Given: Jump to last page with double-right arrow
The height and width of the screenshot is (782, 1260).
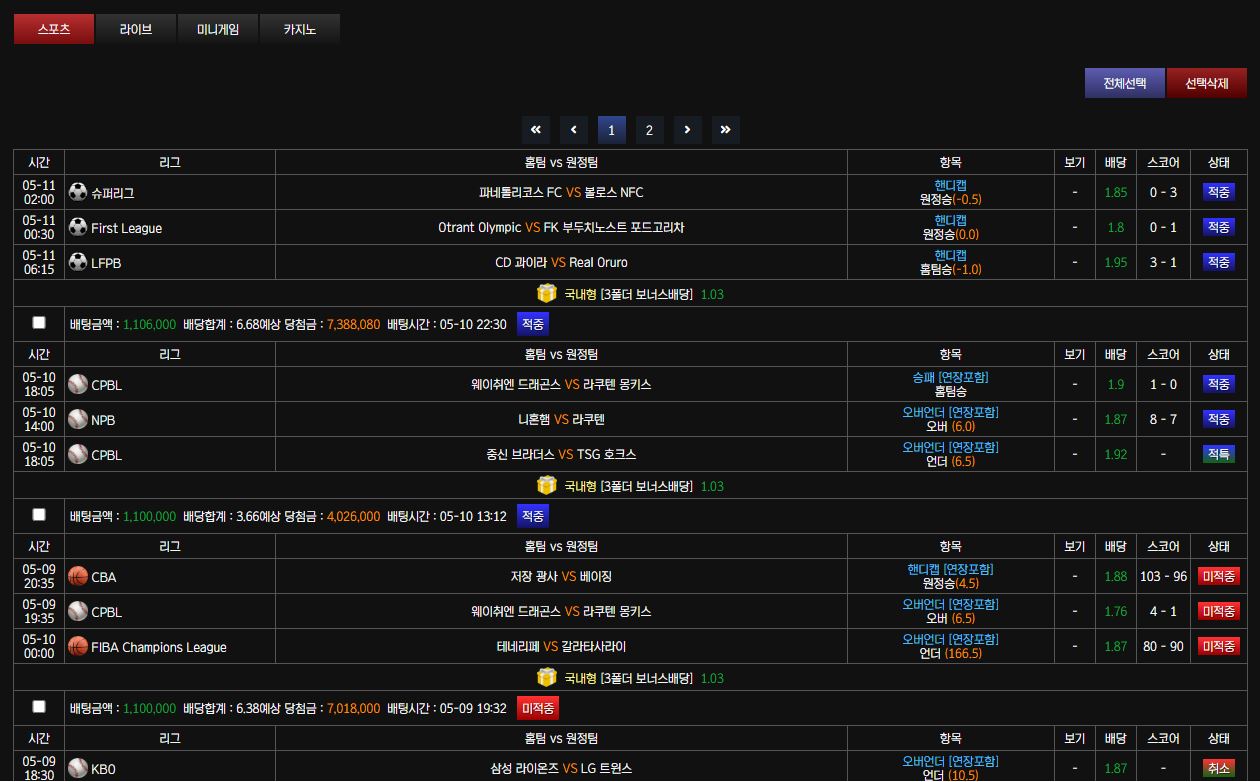Looking at the screenshot, I should [x=725, y=130].
